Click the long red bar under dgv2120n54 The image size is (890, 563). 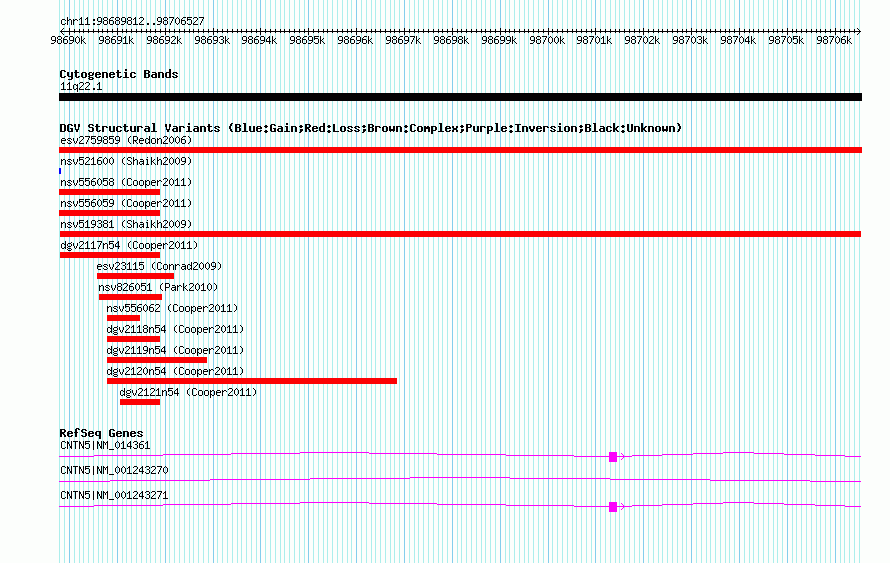[x=252, y=381]
